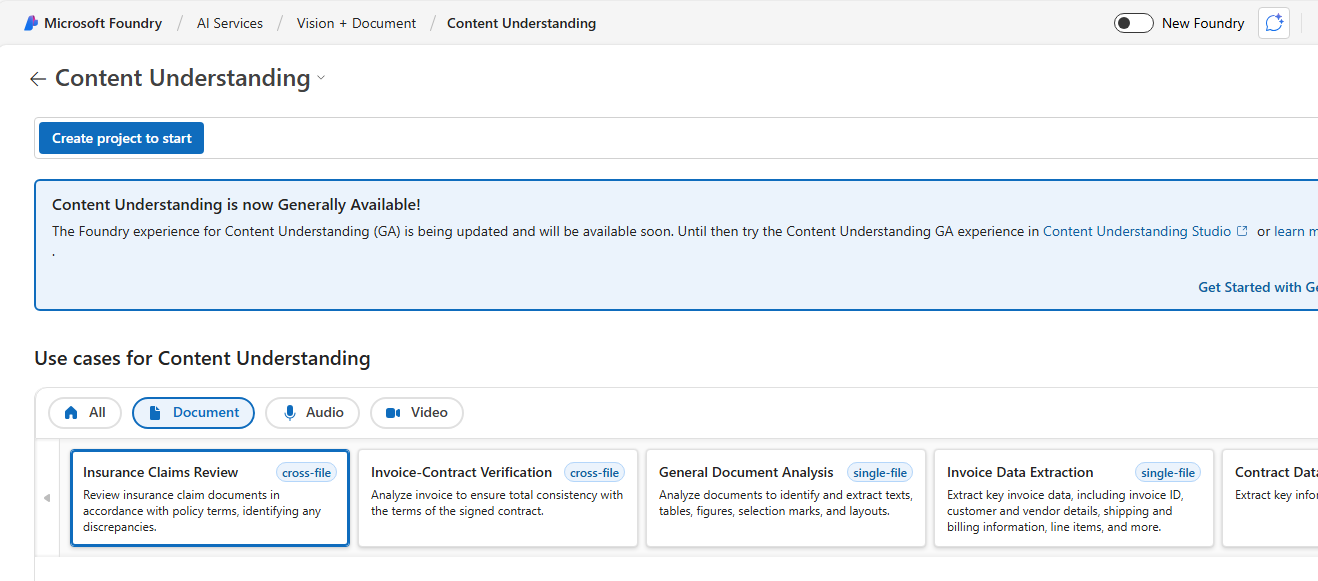Click the document icon on the Document filter
This screenshot has width=1318, height=581.
[x=158, y=412]
